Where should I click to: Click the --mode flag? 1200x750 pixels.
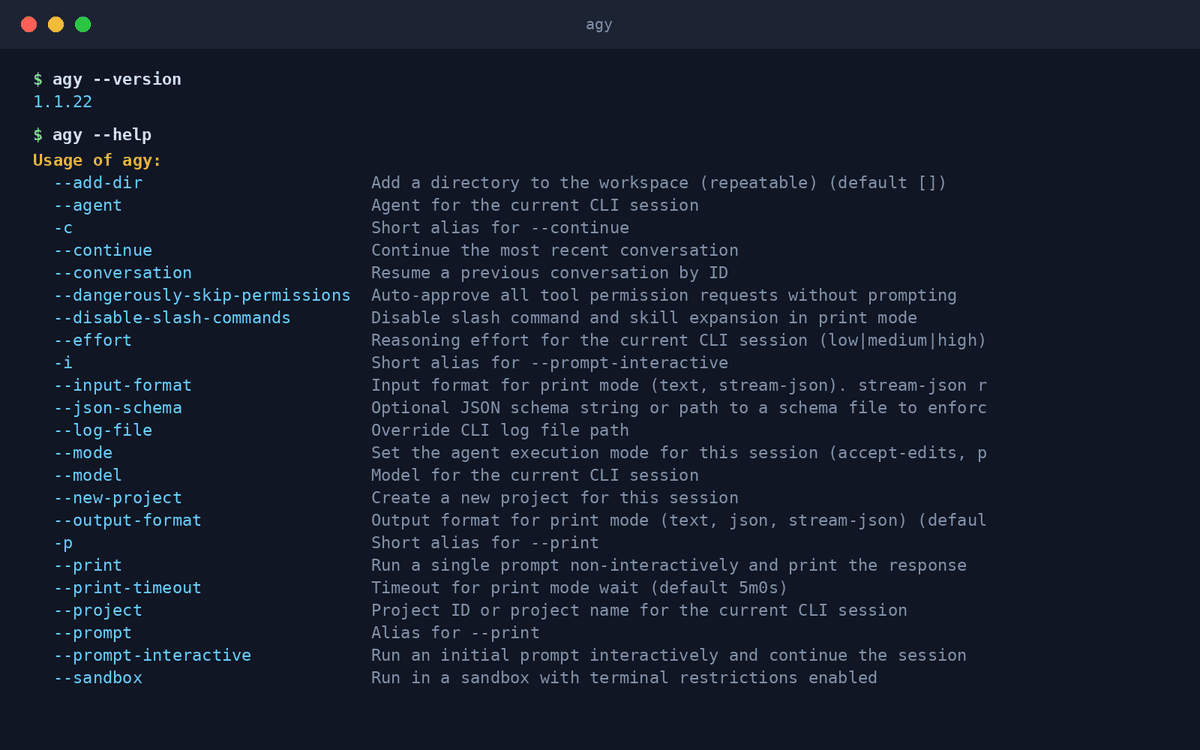click(x=83, y=453)
